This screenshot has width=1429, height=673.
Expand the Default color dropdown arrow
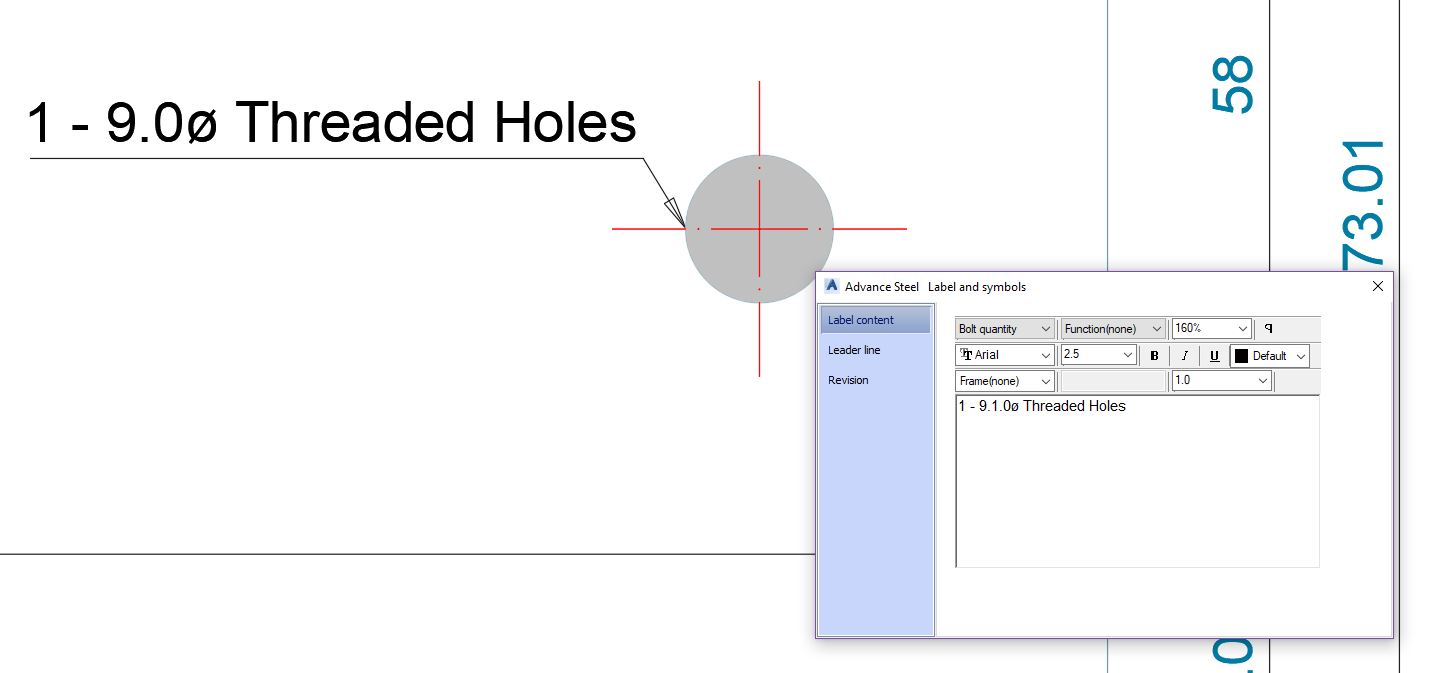(1300, 355)
